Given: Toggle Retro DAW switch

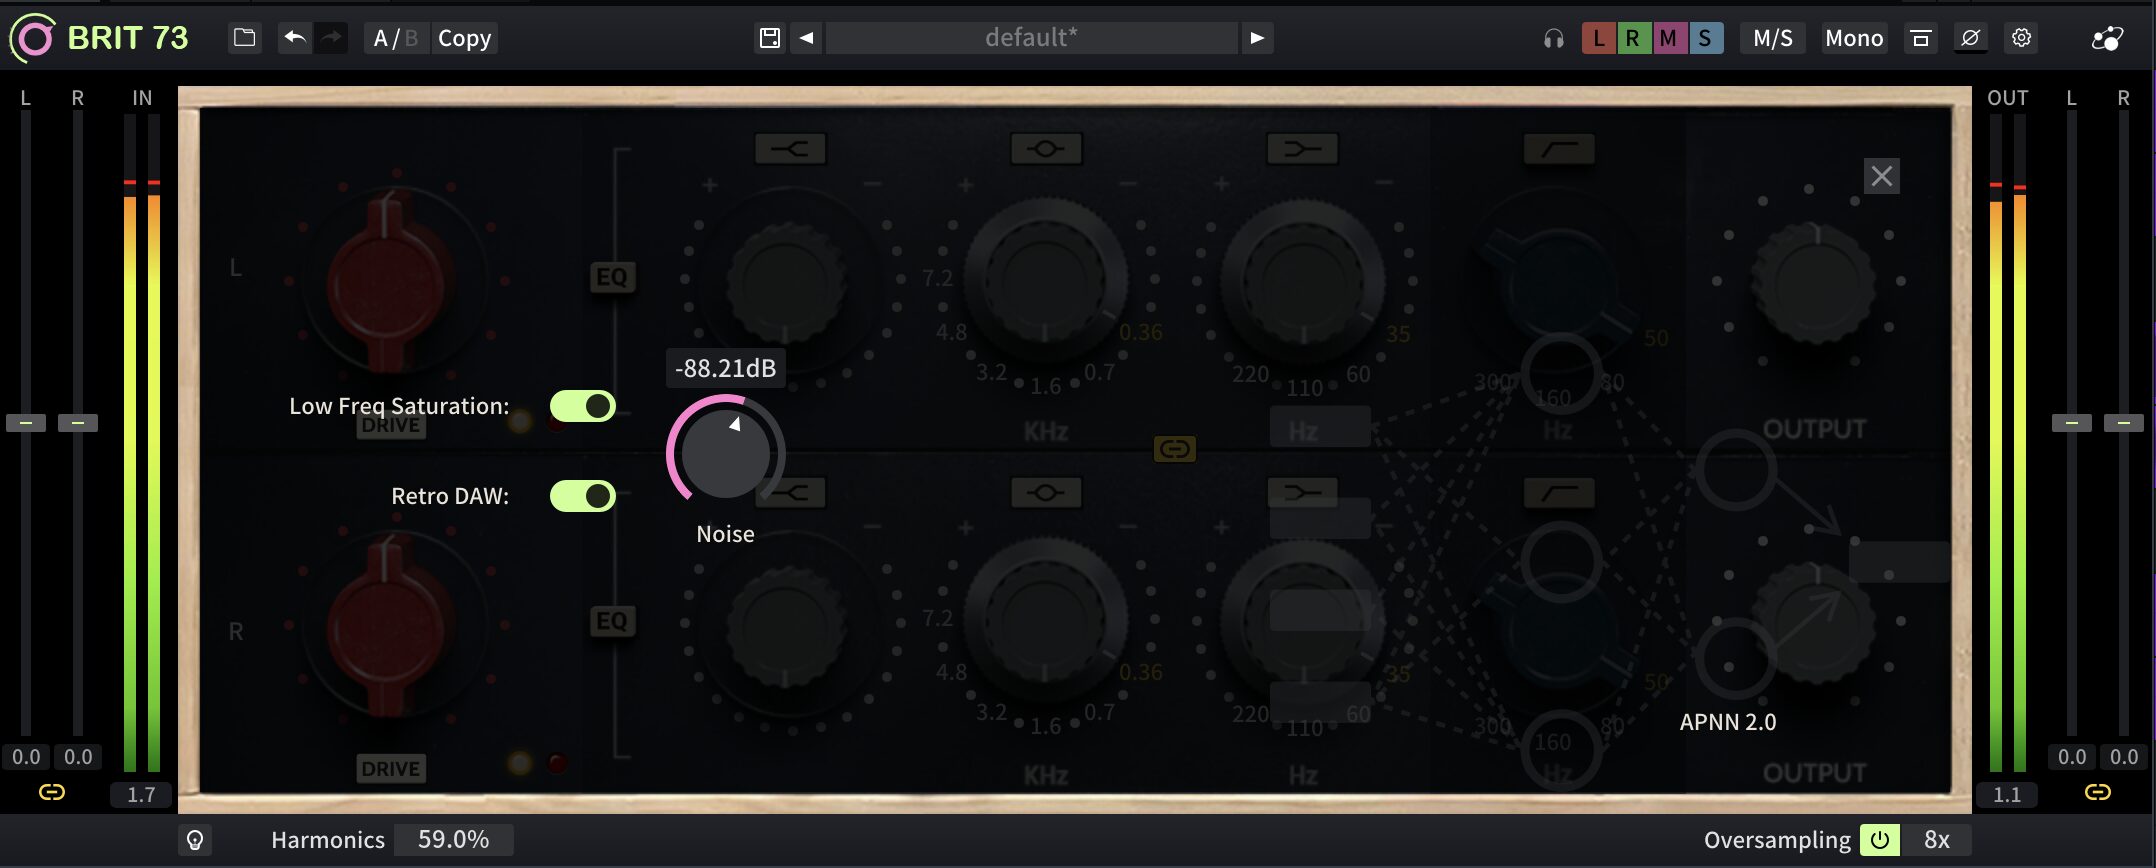Looking at the screenshot, I should click(x=582, y=496).
